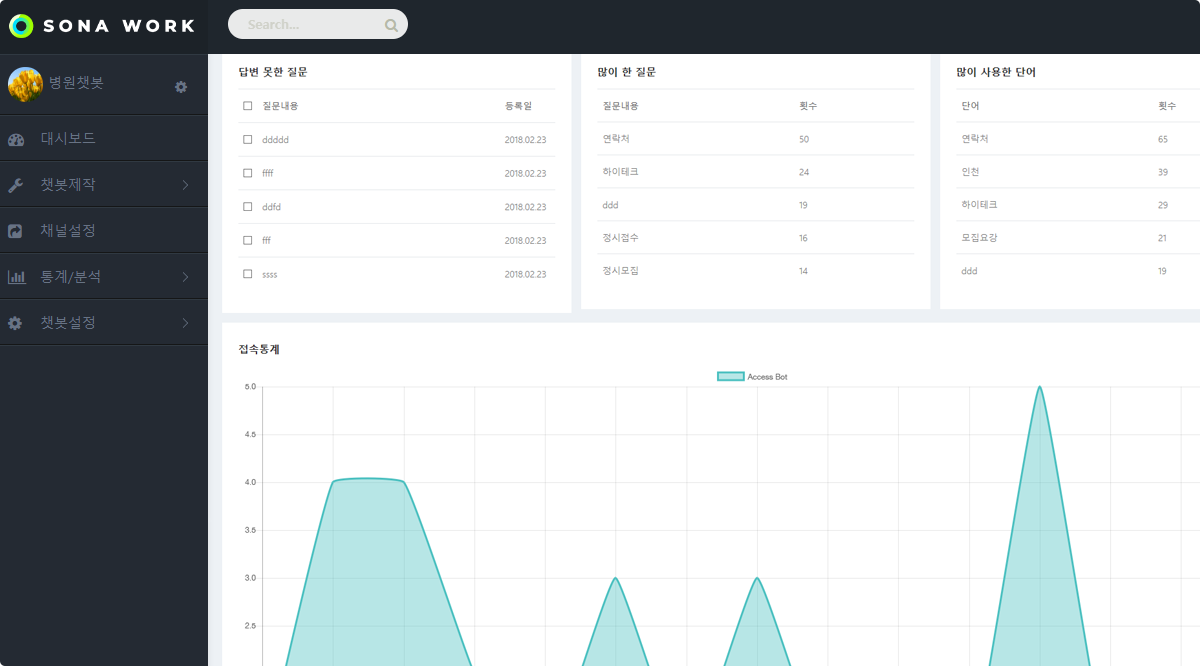
Task: Click the search magnifier icon
Action: 391,25
